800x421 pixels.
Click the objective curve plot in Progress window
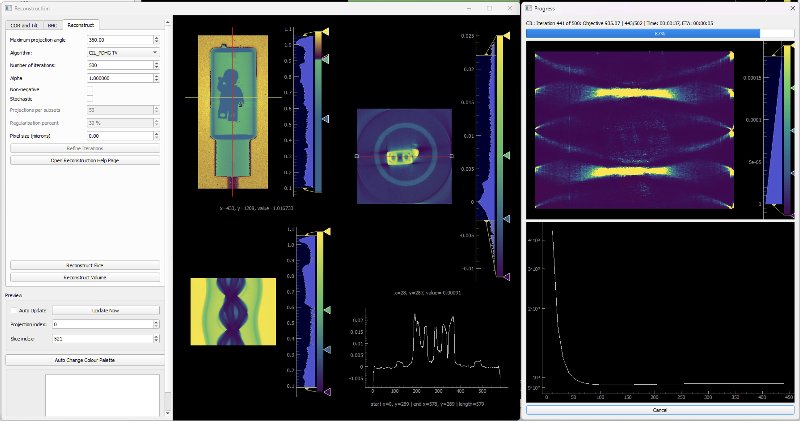(x=661, y=312)
